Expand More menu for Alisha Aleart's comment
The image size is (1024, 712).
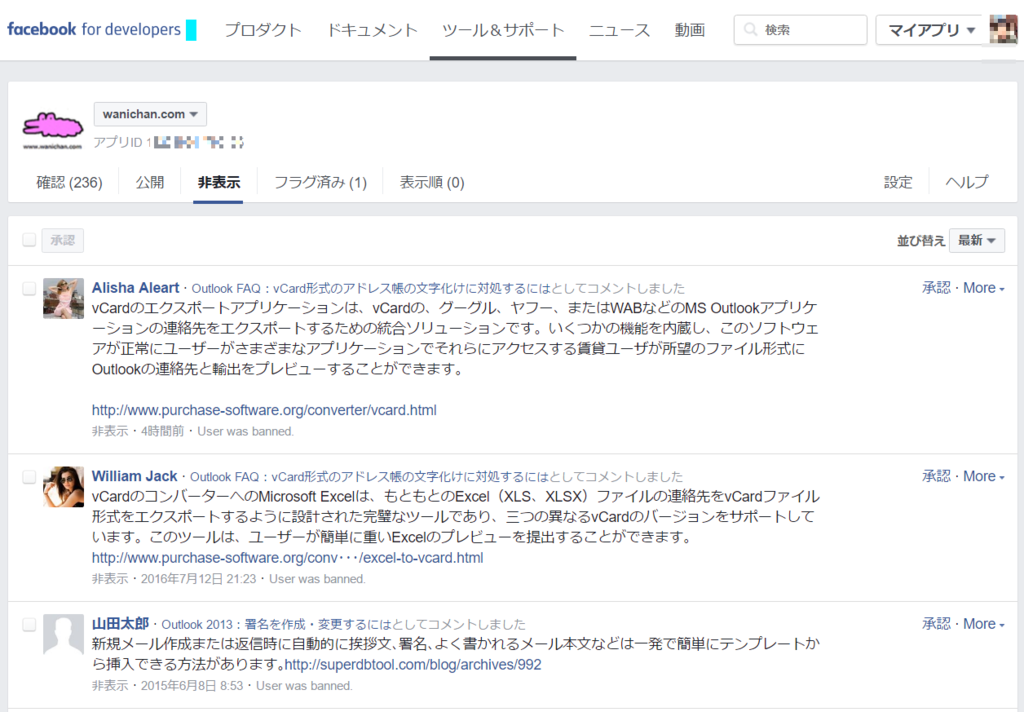(x=984, y=288)
